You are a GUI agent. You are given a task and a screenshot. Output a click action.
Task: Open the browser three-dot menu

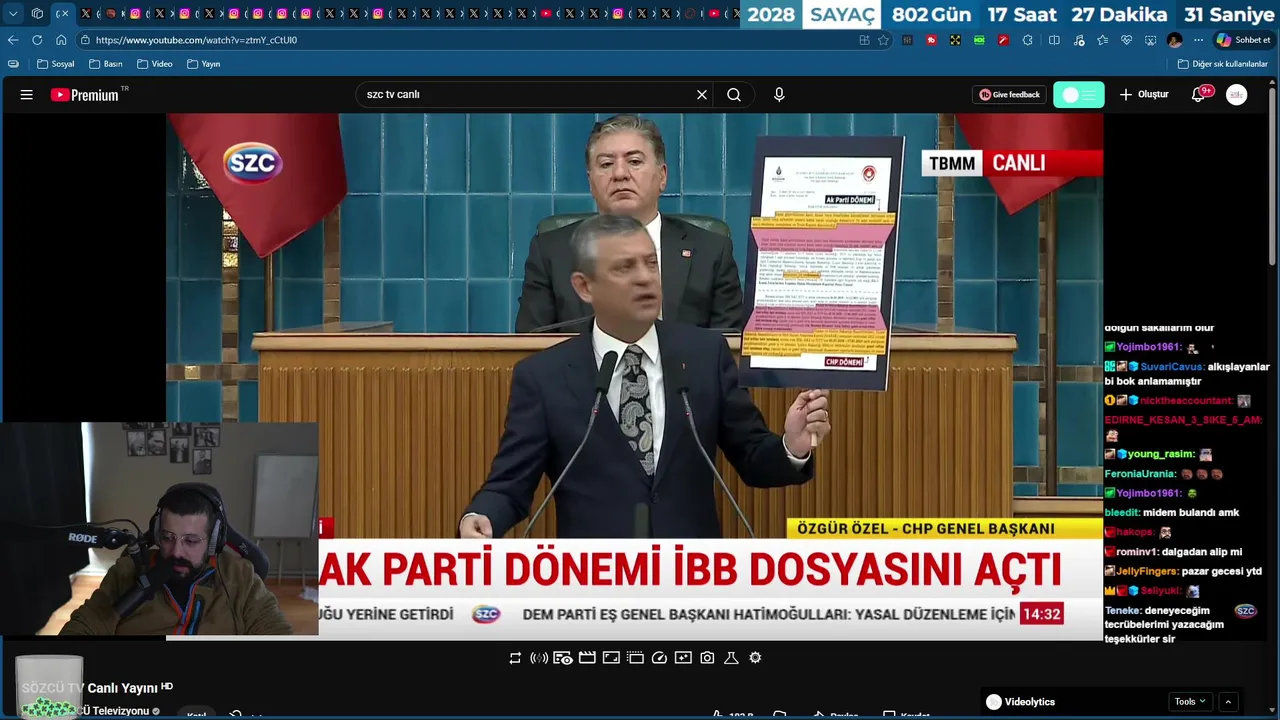tap(1198, 40)
